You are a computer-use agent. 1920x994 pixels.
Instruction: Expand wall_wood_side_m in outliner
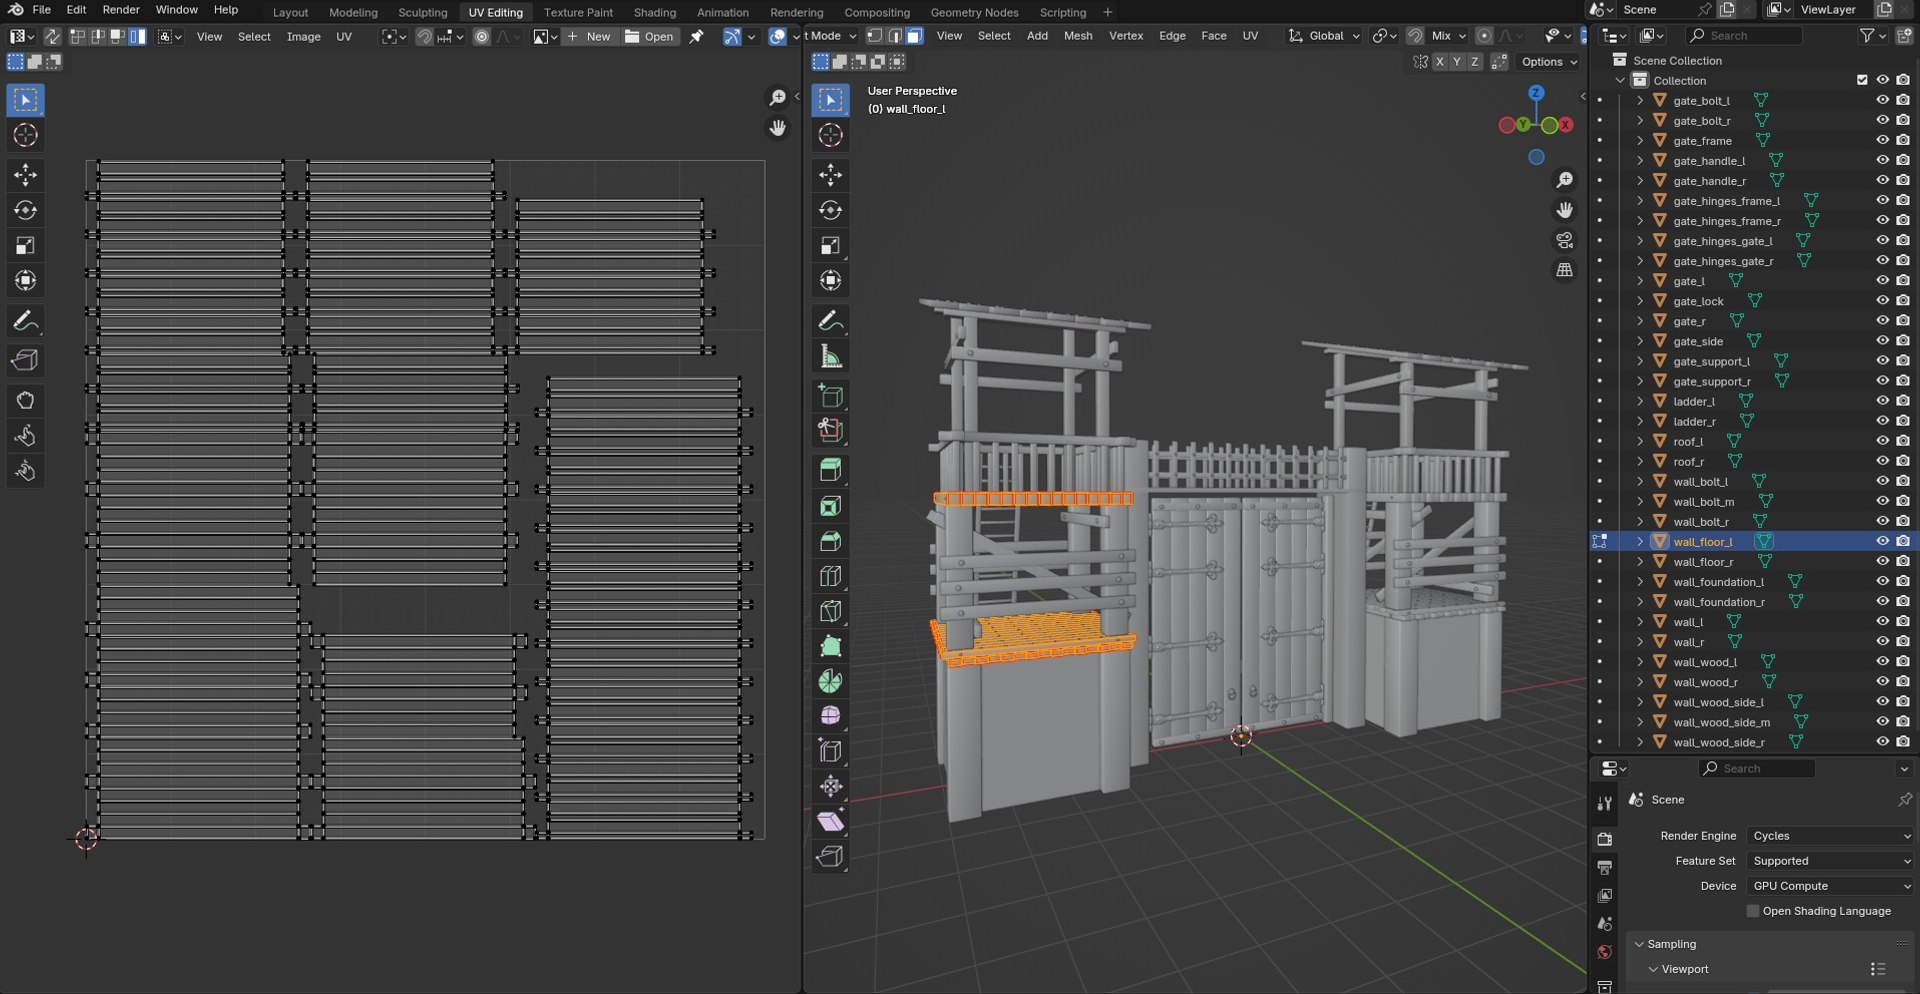coord(1640,722)
